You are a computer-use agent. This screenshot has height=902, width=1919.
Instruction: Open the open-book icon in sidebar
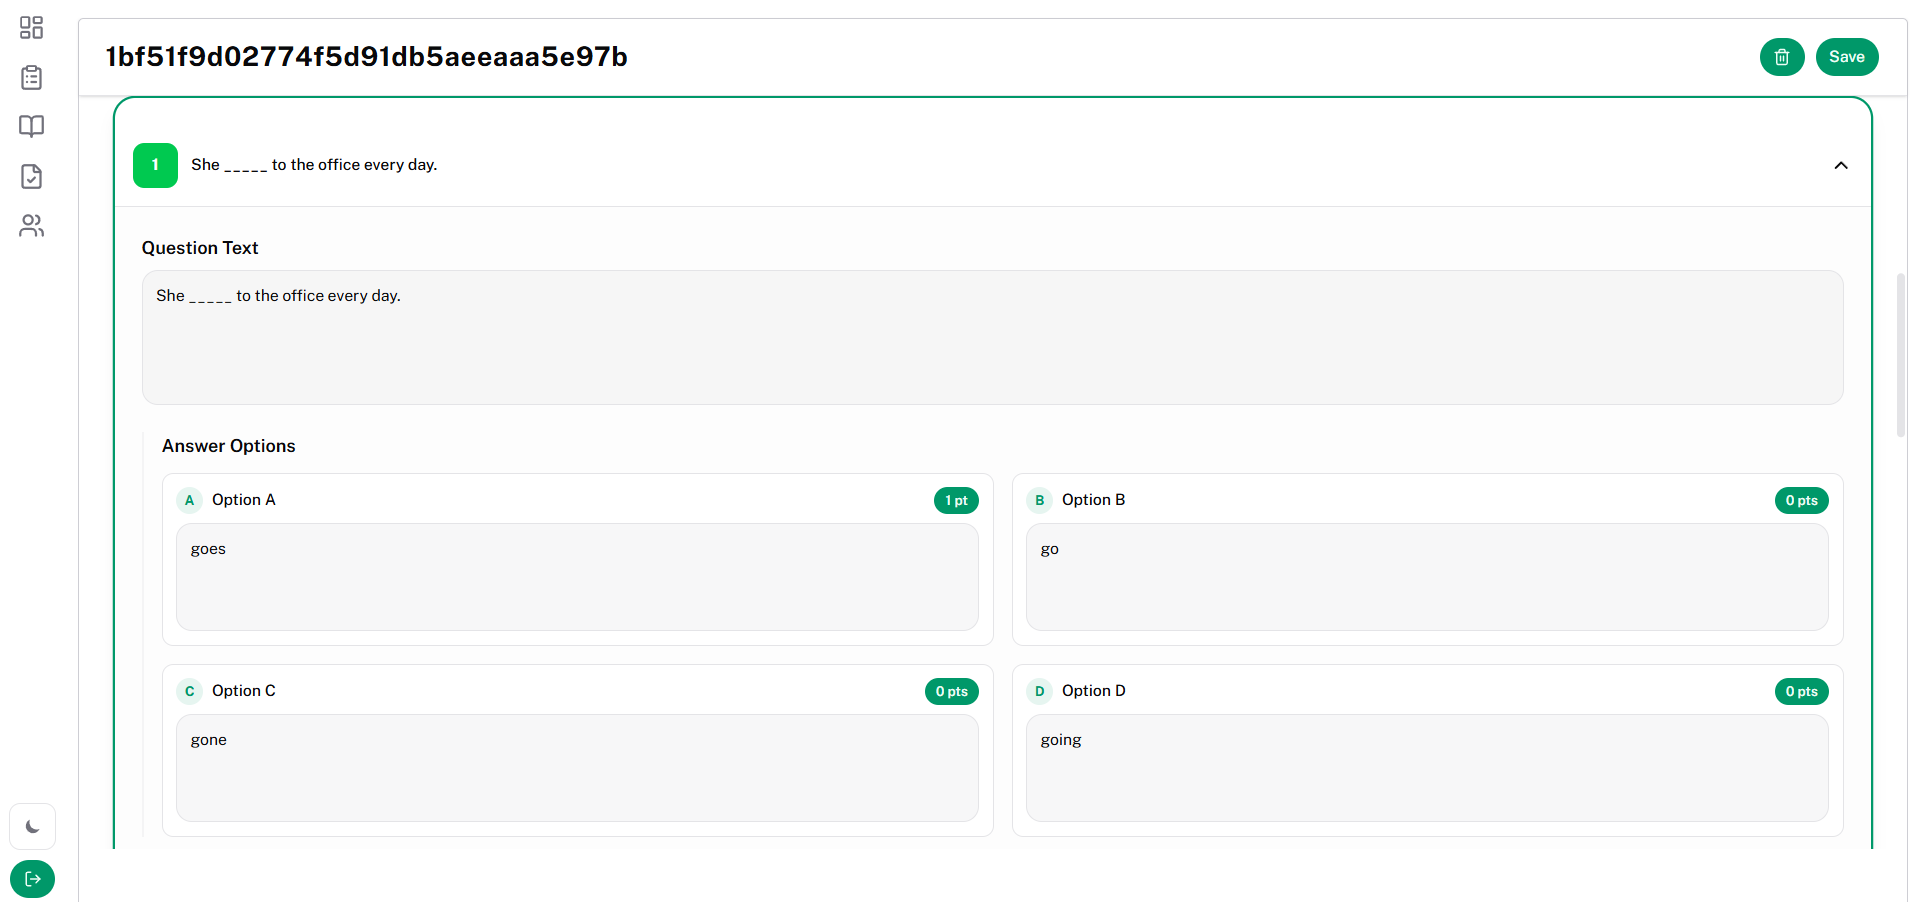click(32, 126)
